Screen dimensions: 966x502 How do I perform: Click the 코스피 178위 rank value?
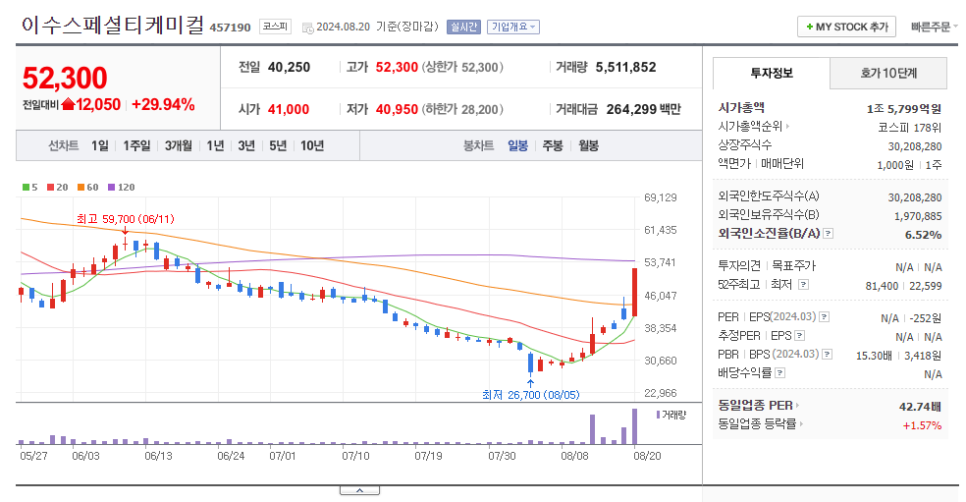pyautogui.click(x=910, y=128)
